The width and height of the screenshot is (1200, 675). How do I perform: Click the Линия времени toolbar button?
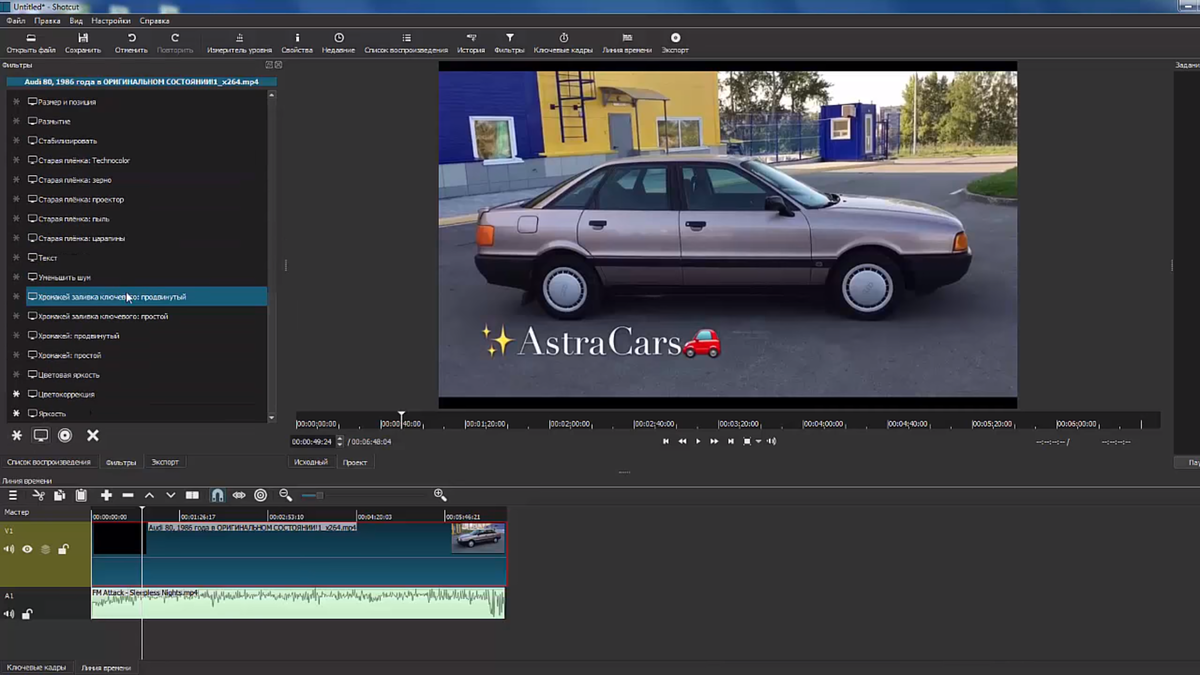[627, 43]
